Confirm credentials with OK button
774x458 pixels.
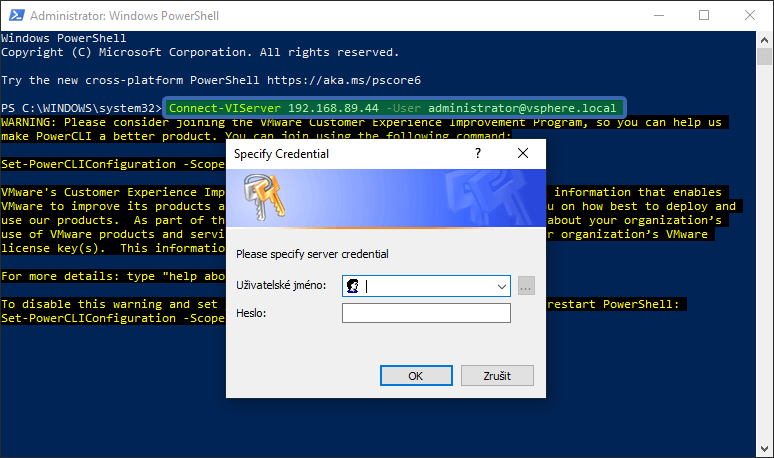tap(416, 376)
